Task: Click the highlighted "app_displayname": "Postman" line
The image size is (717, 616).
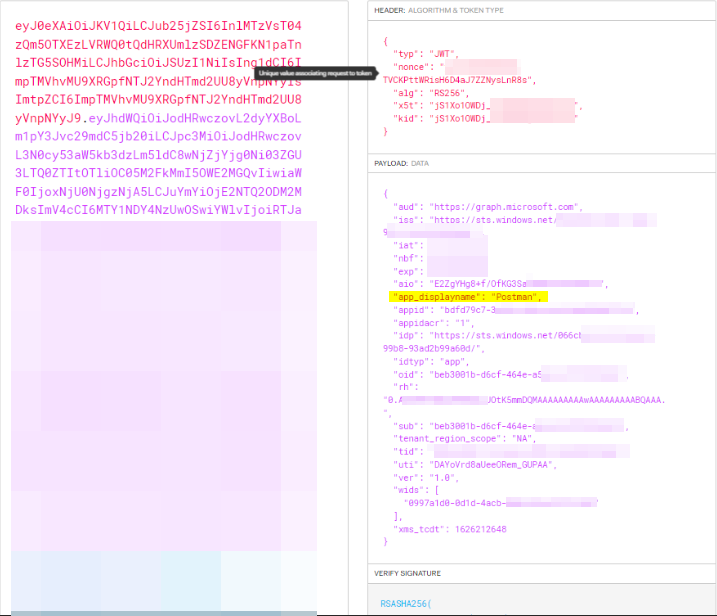Action: coord(468,297)
